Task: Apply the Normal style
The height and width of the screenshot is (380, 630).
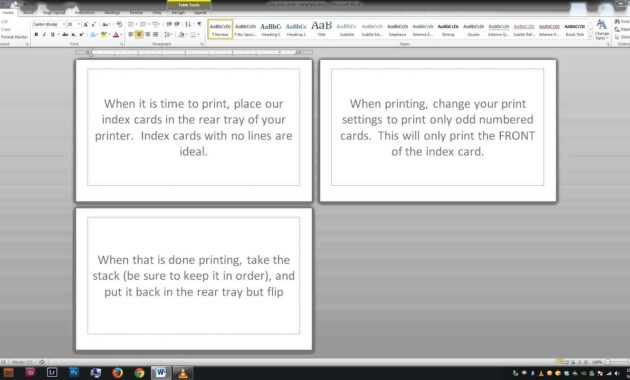Action: coord(220,29)
